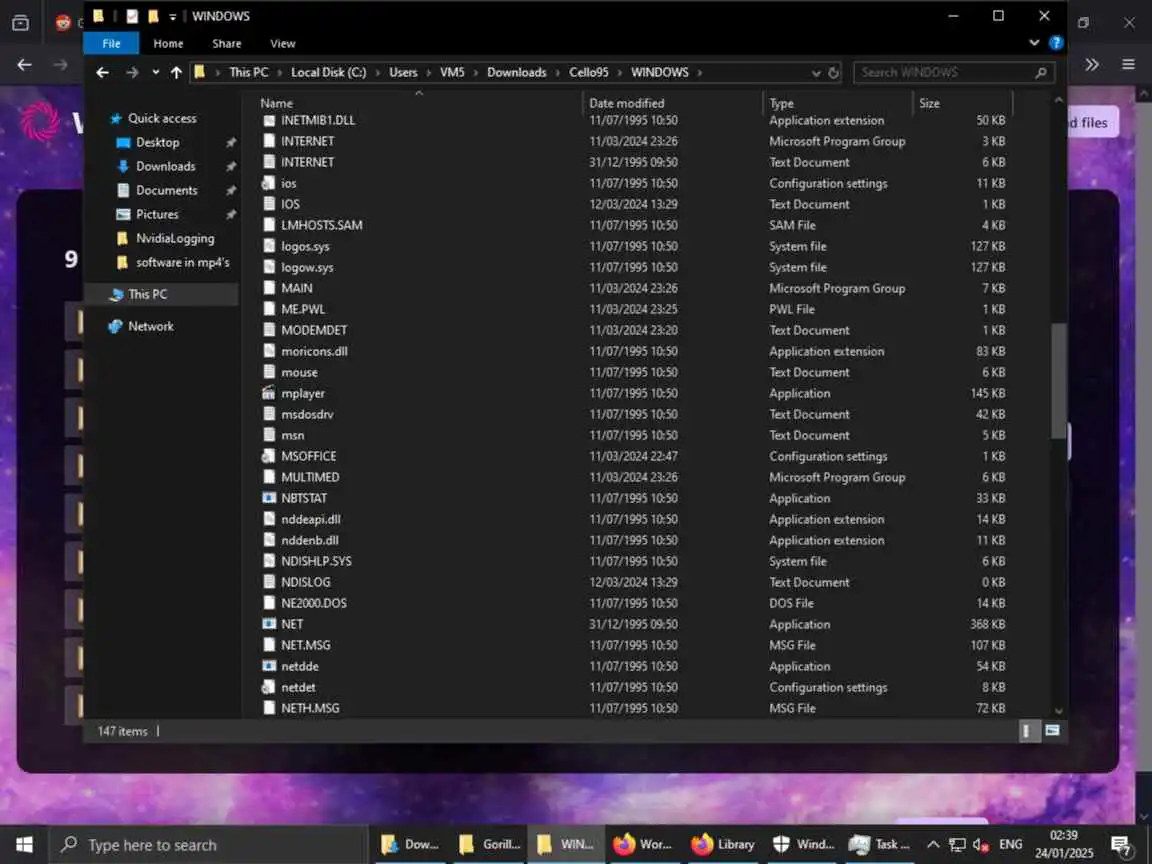1152x864 pixels.
Task: Open the View ribbon tab
Action: pyautogui.click(x=282, y=43)
